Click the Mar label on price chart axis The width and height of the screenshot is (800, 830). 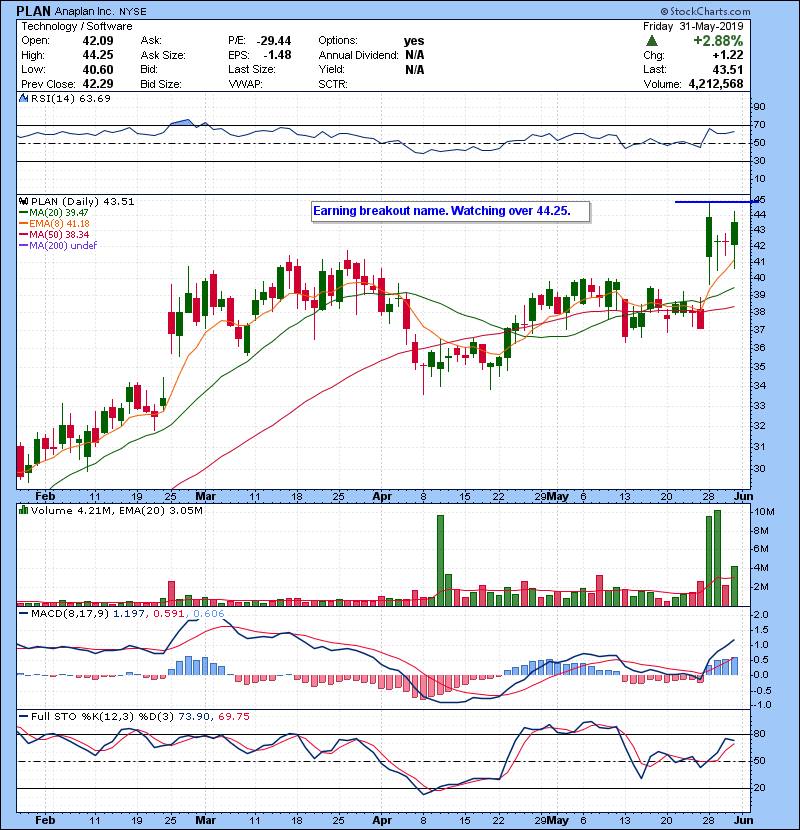205,496
